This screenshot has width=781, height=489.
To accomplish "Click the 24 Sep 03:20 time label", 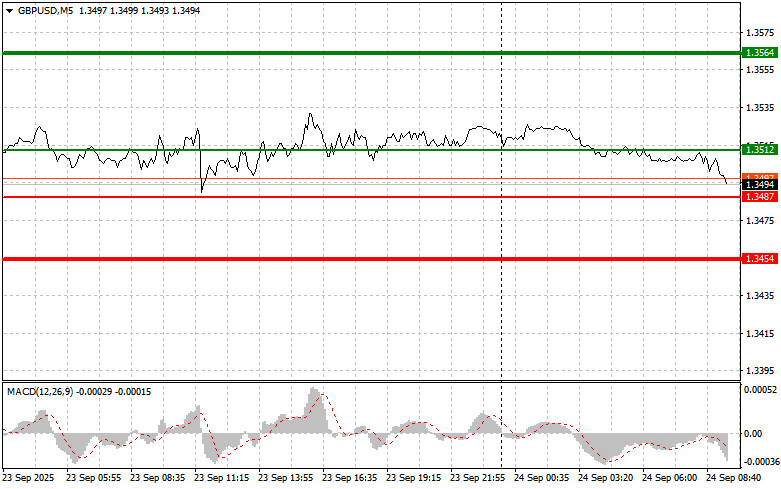I will [605, 478].
